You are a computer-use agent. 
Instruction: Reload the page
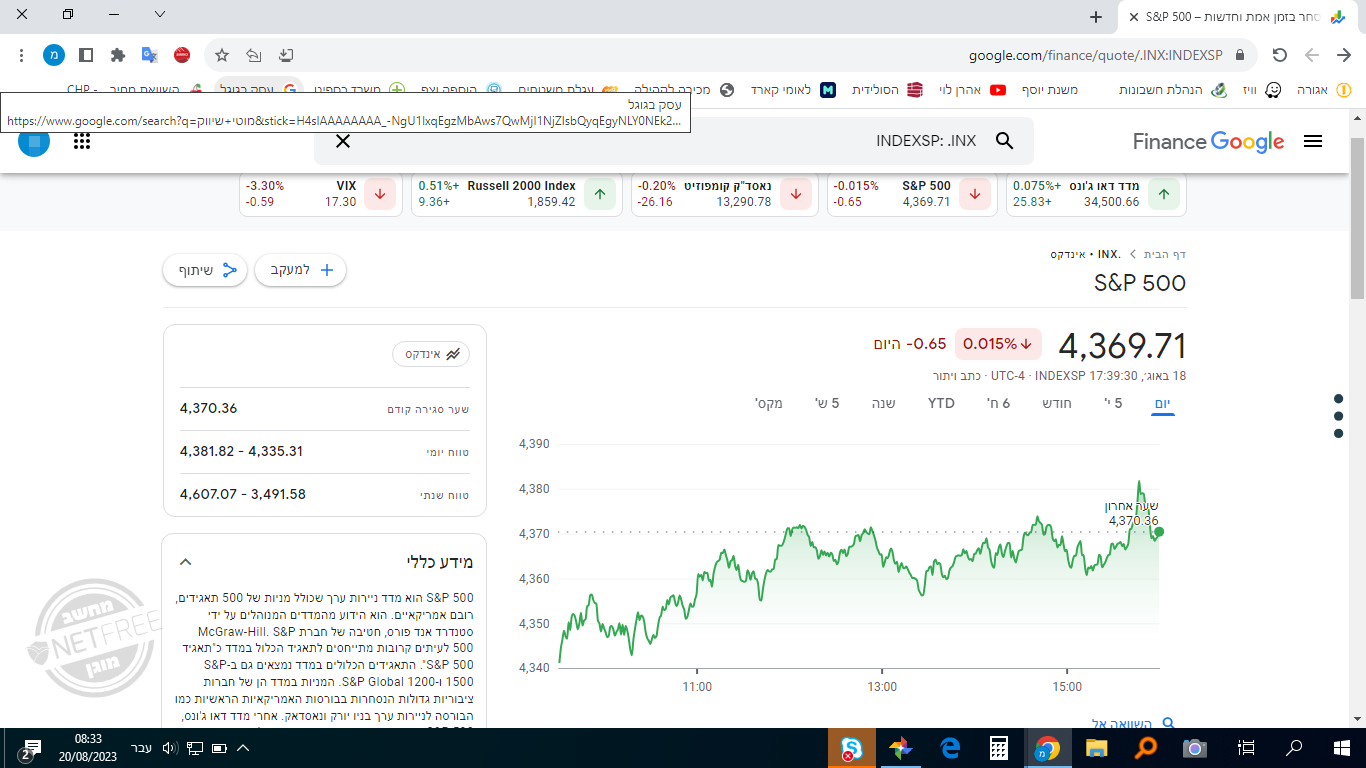[1279, 55]
